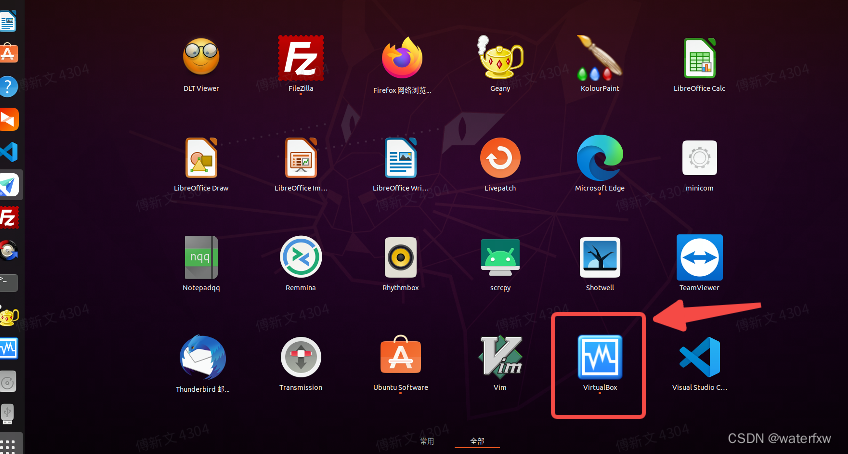Click the disc with arrows dock icon
This screenshot has height=454, width=848.
click(9, 251)
